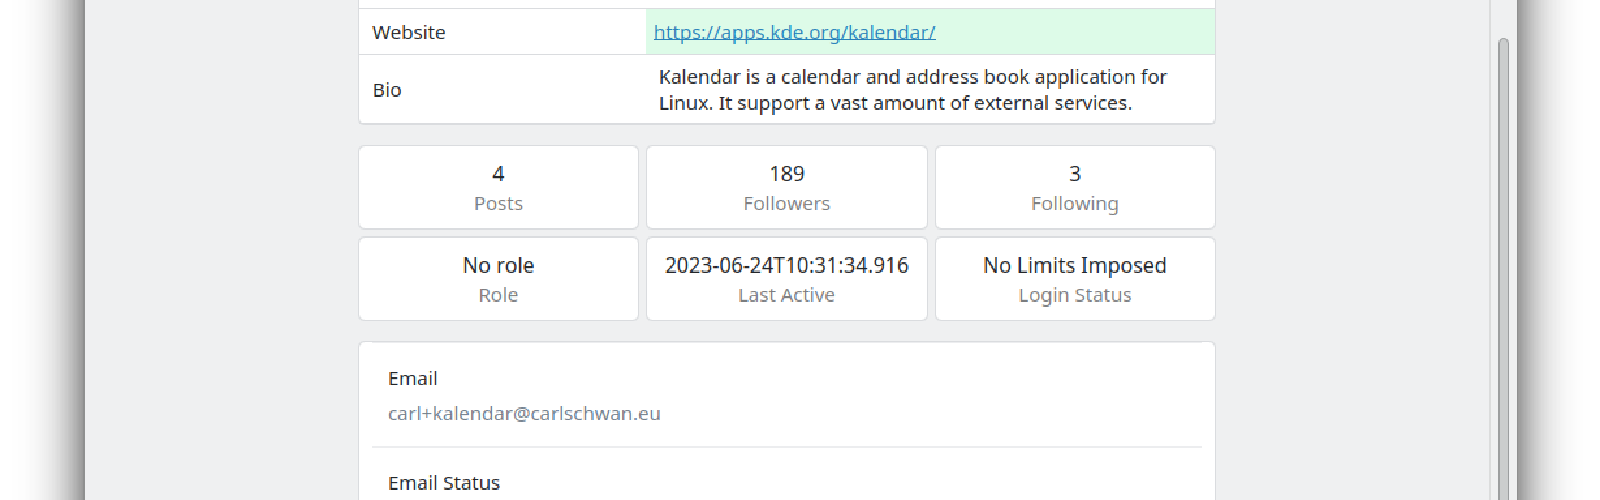Click the Website row label
The height and width of the screenshot is (500, 1600).
tap(409, 32)
